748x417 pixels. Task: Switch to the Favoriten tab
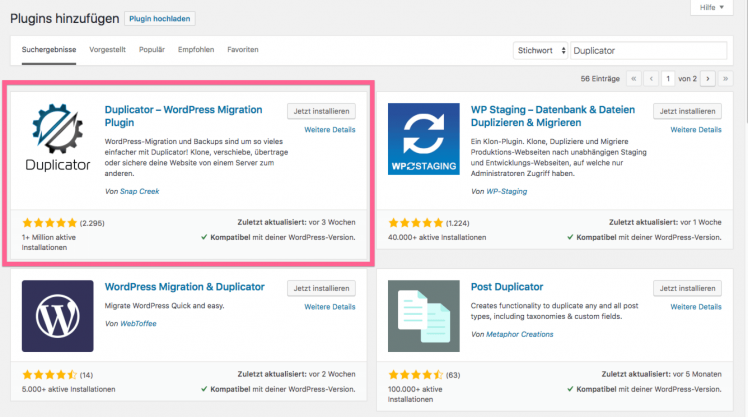click(243, 50)
